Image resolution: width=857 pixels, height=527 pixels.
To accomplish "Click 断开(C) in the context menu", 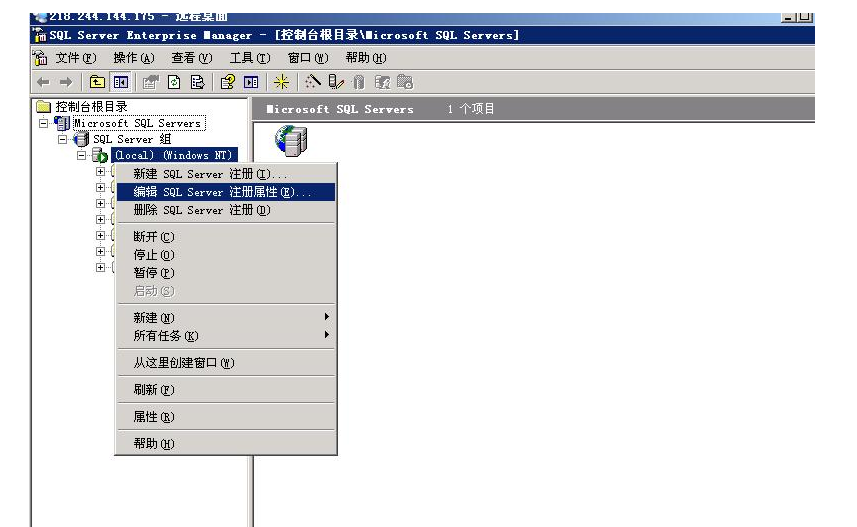I will [153, 237].
